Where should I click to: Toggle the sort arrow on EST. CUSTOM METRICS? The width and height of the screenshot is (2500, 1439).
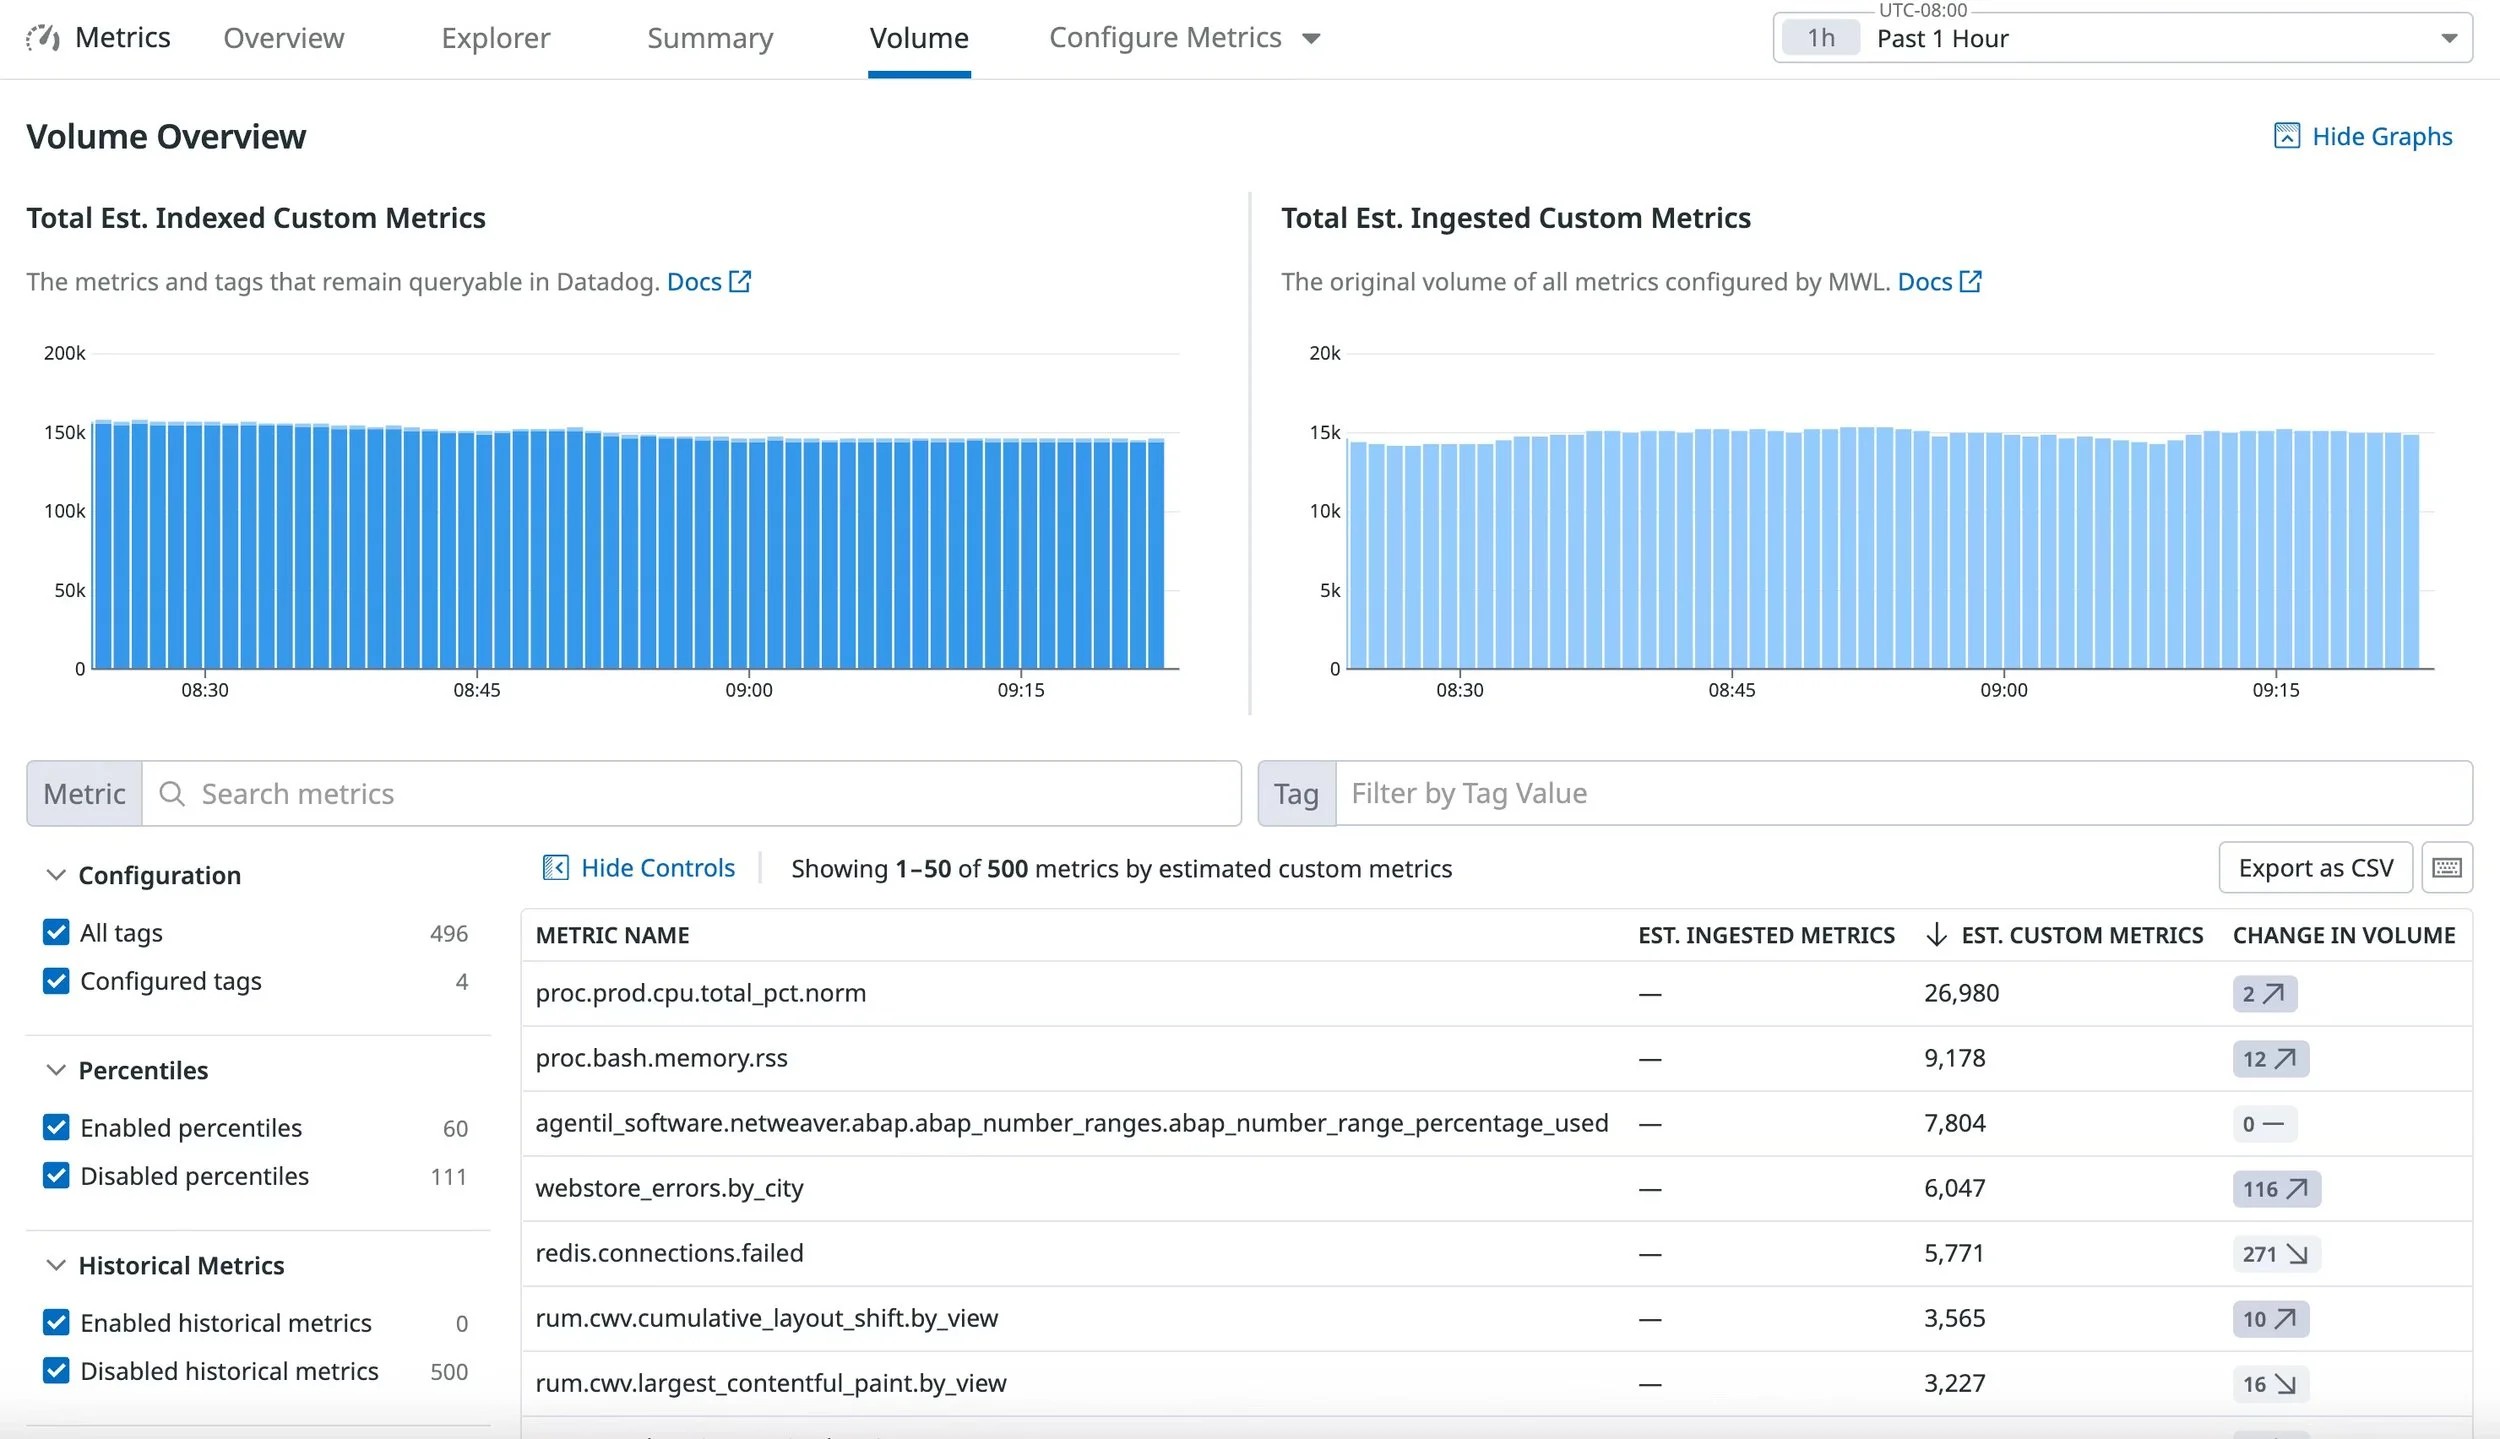point(1934,935)
